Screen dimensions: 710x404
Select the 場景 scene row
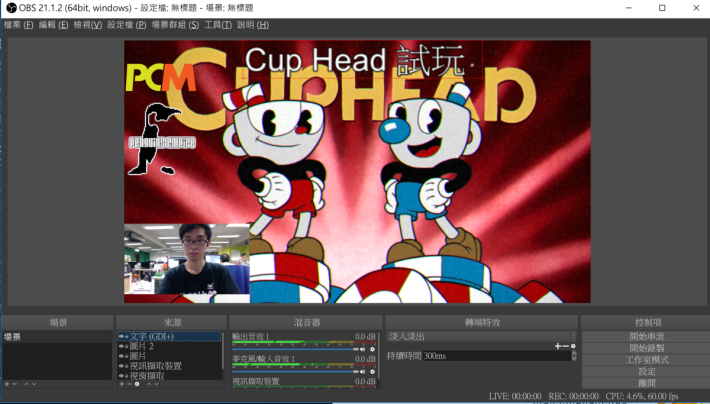click(57, 337)
